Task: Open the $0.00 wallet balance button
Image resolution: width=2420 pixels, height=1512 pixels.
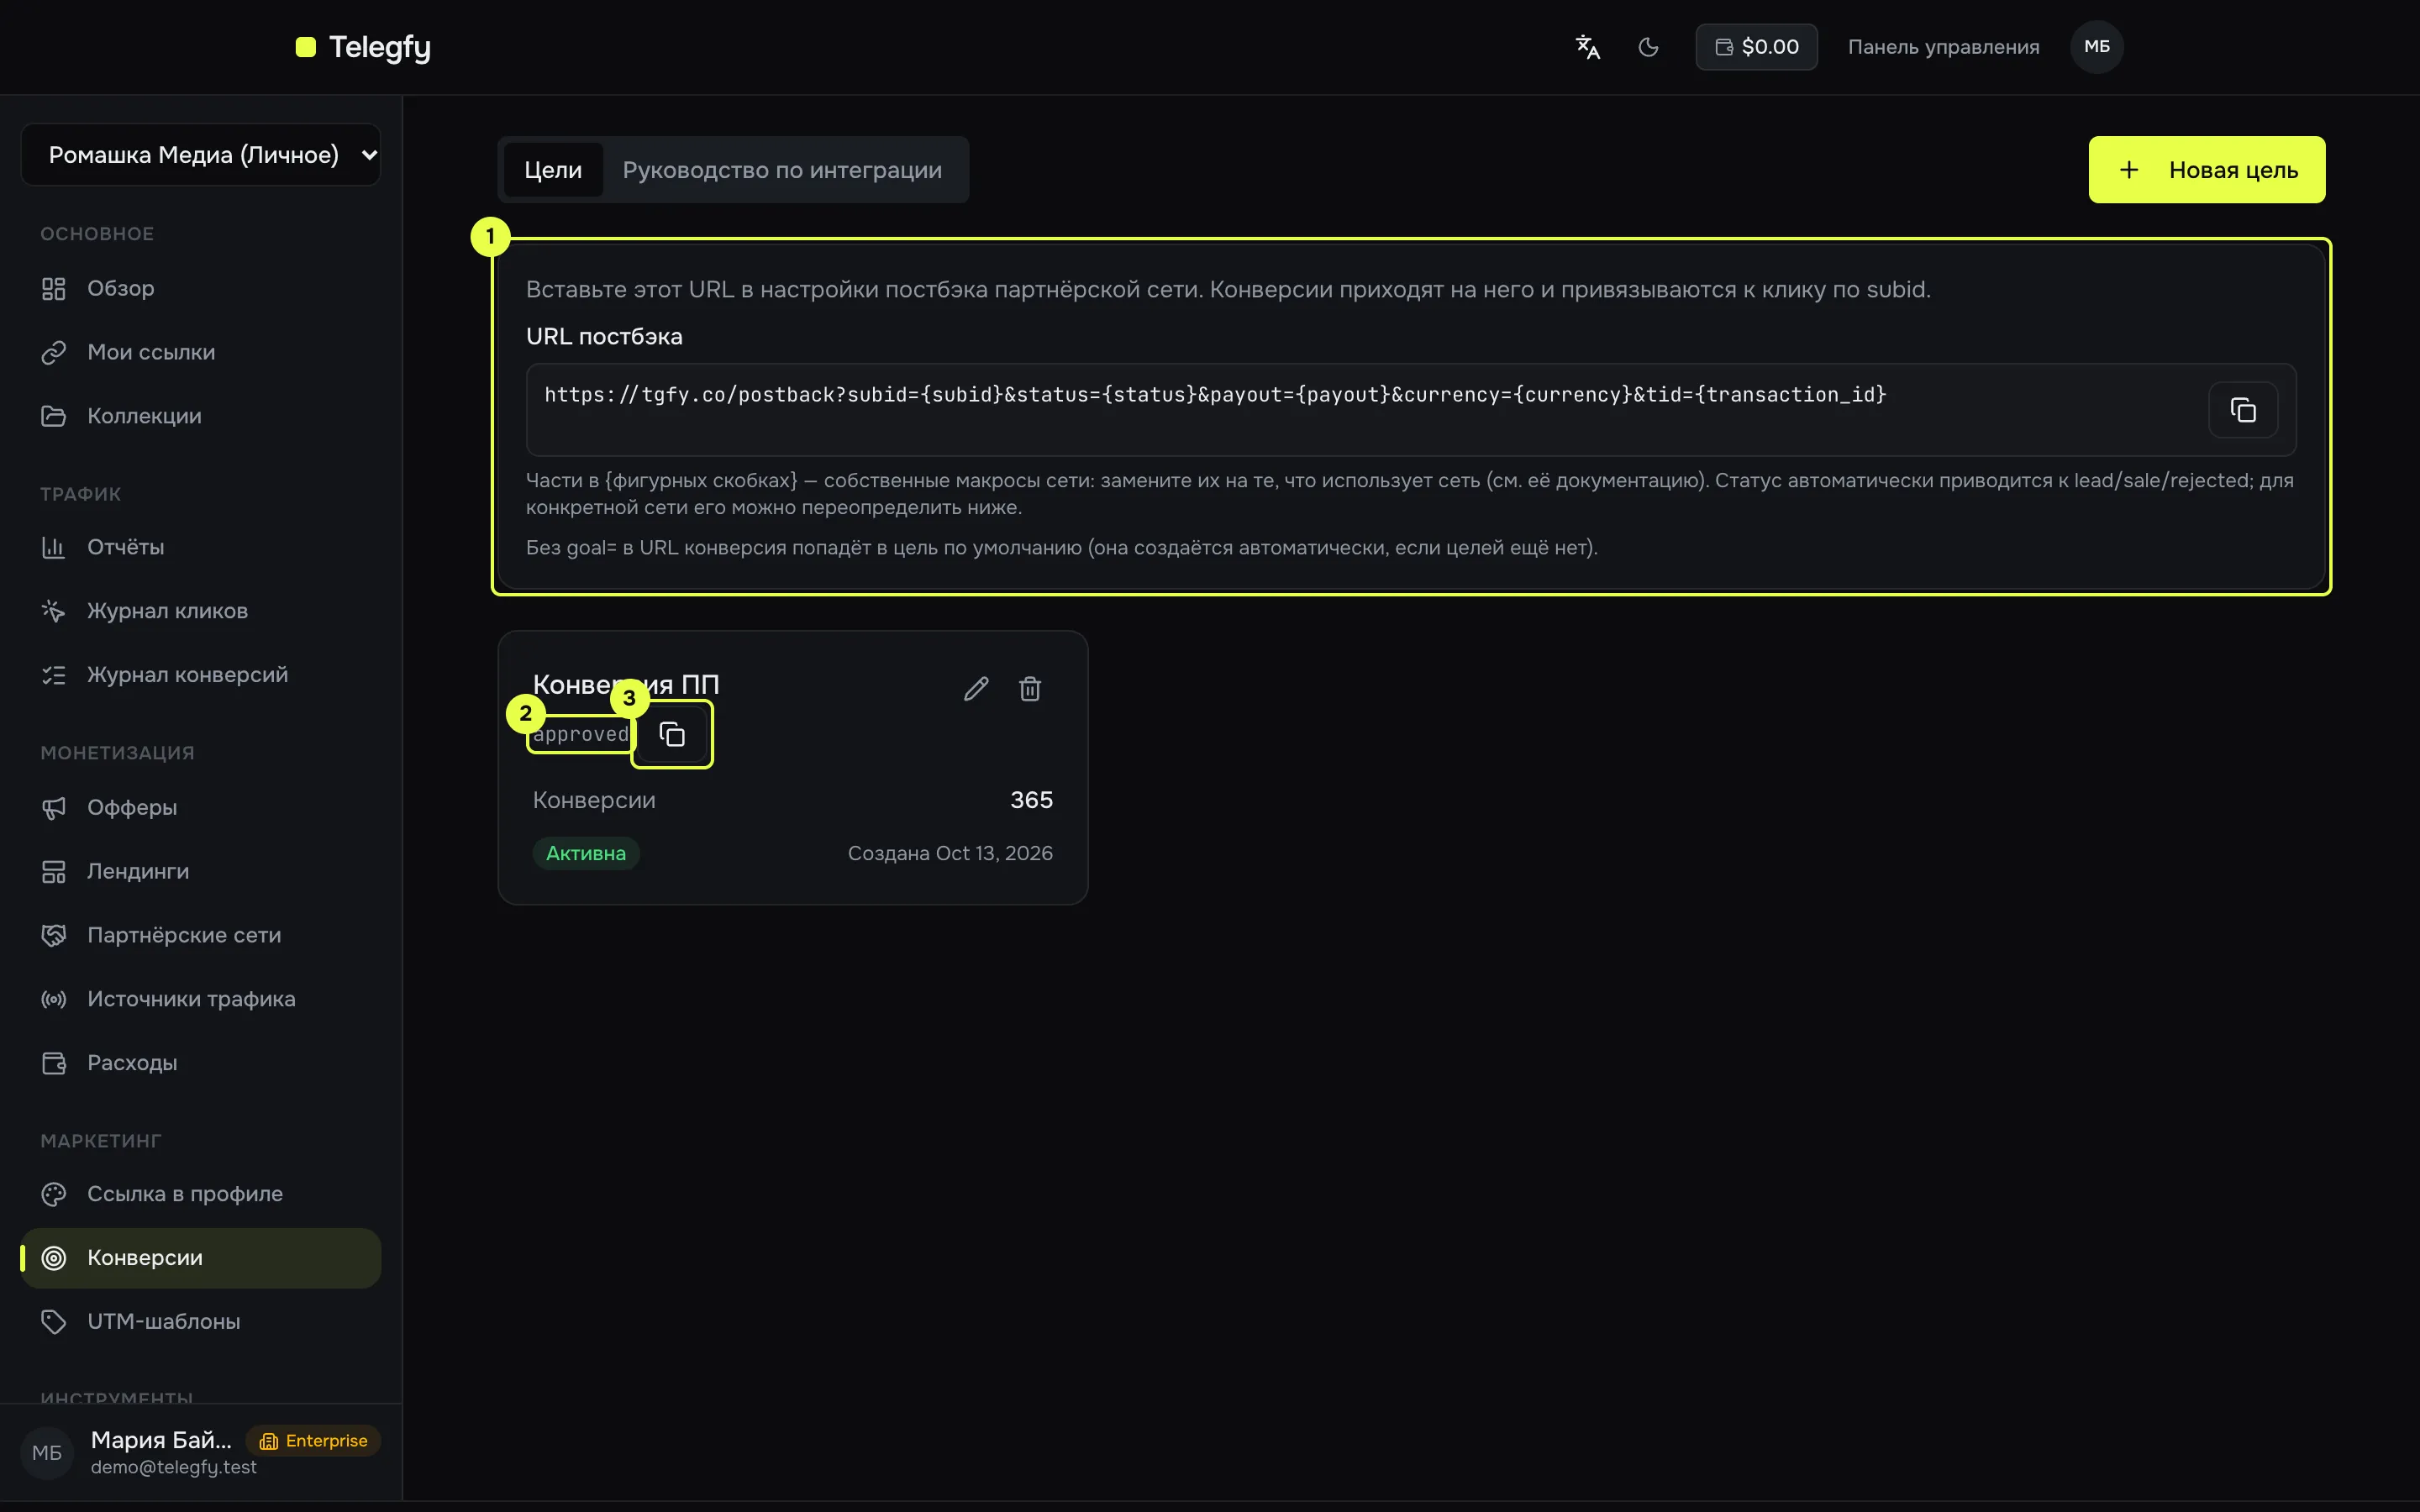Action: coord(1756,47)
